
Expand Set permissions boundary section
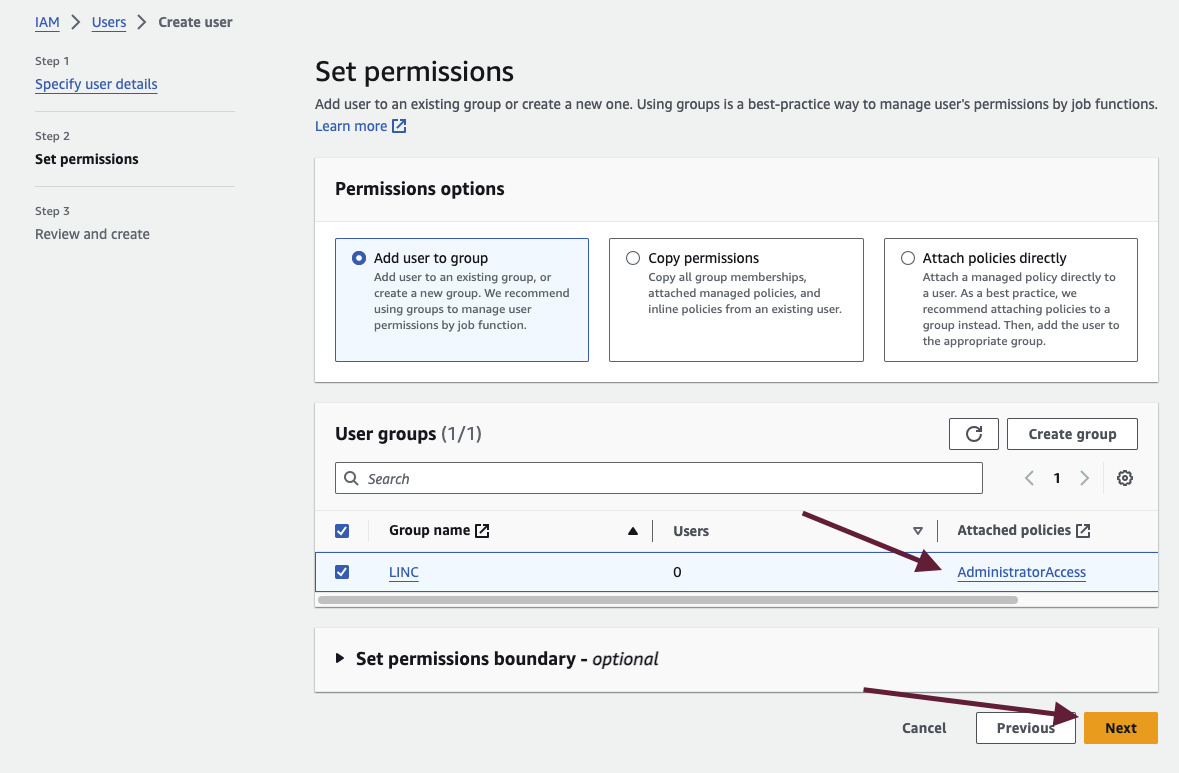pos(340,658)
